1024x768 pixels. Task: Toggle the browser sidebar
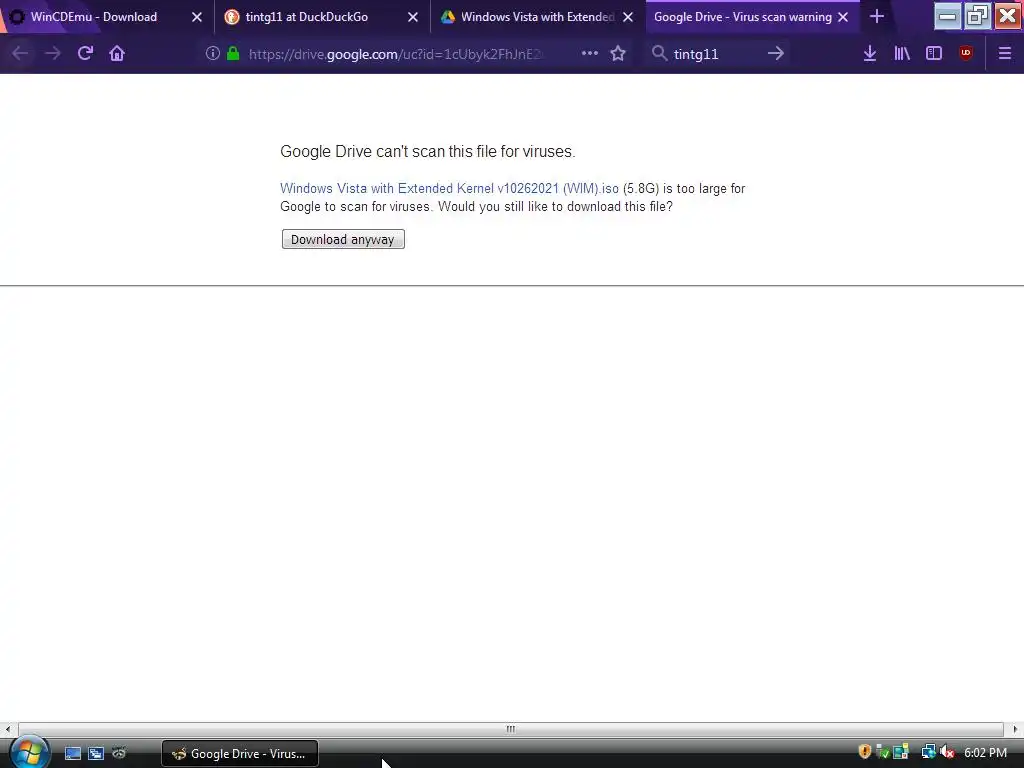click(x=934, y=54)
